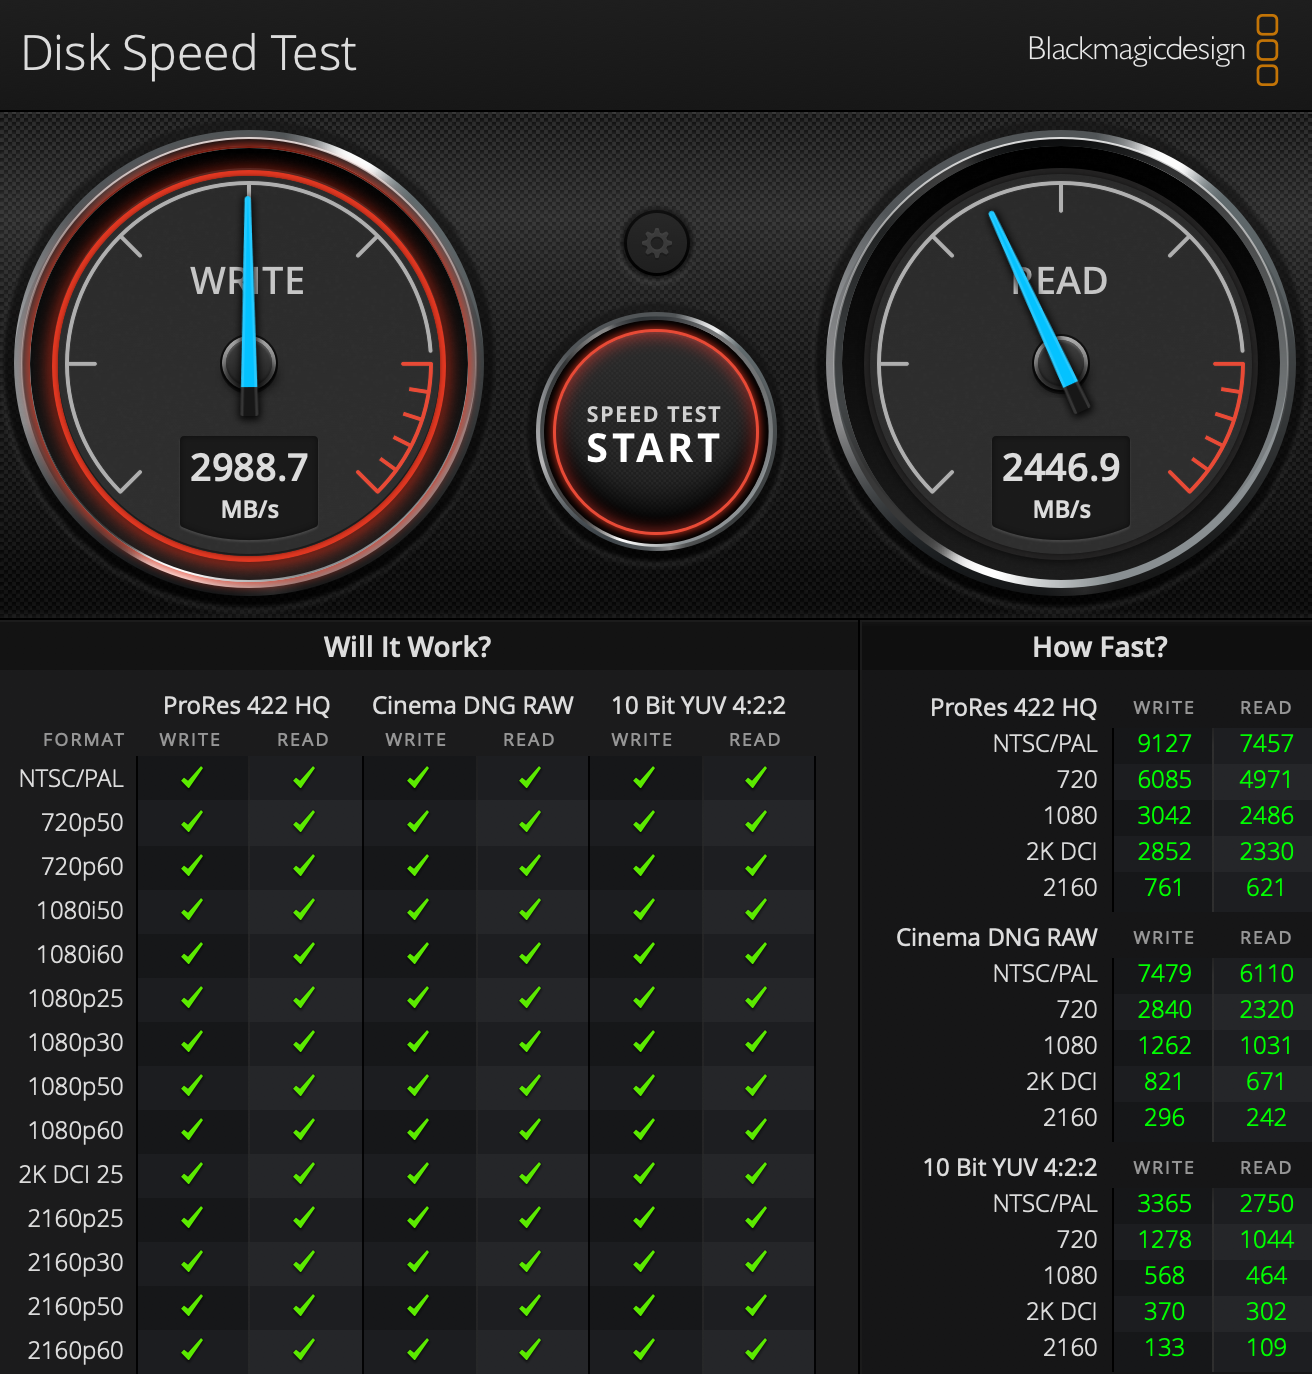The height and width of the screenshot is (1374, 1312).
Task: Click Cinema DNG NTSC/PAL write value 7479
Action: click(x=1165, y=973)
